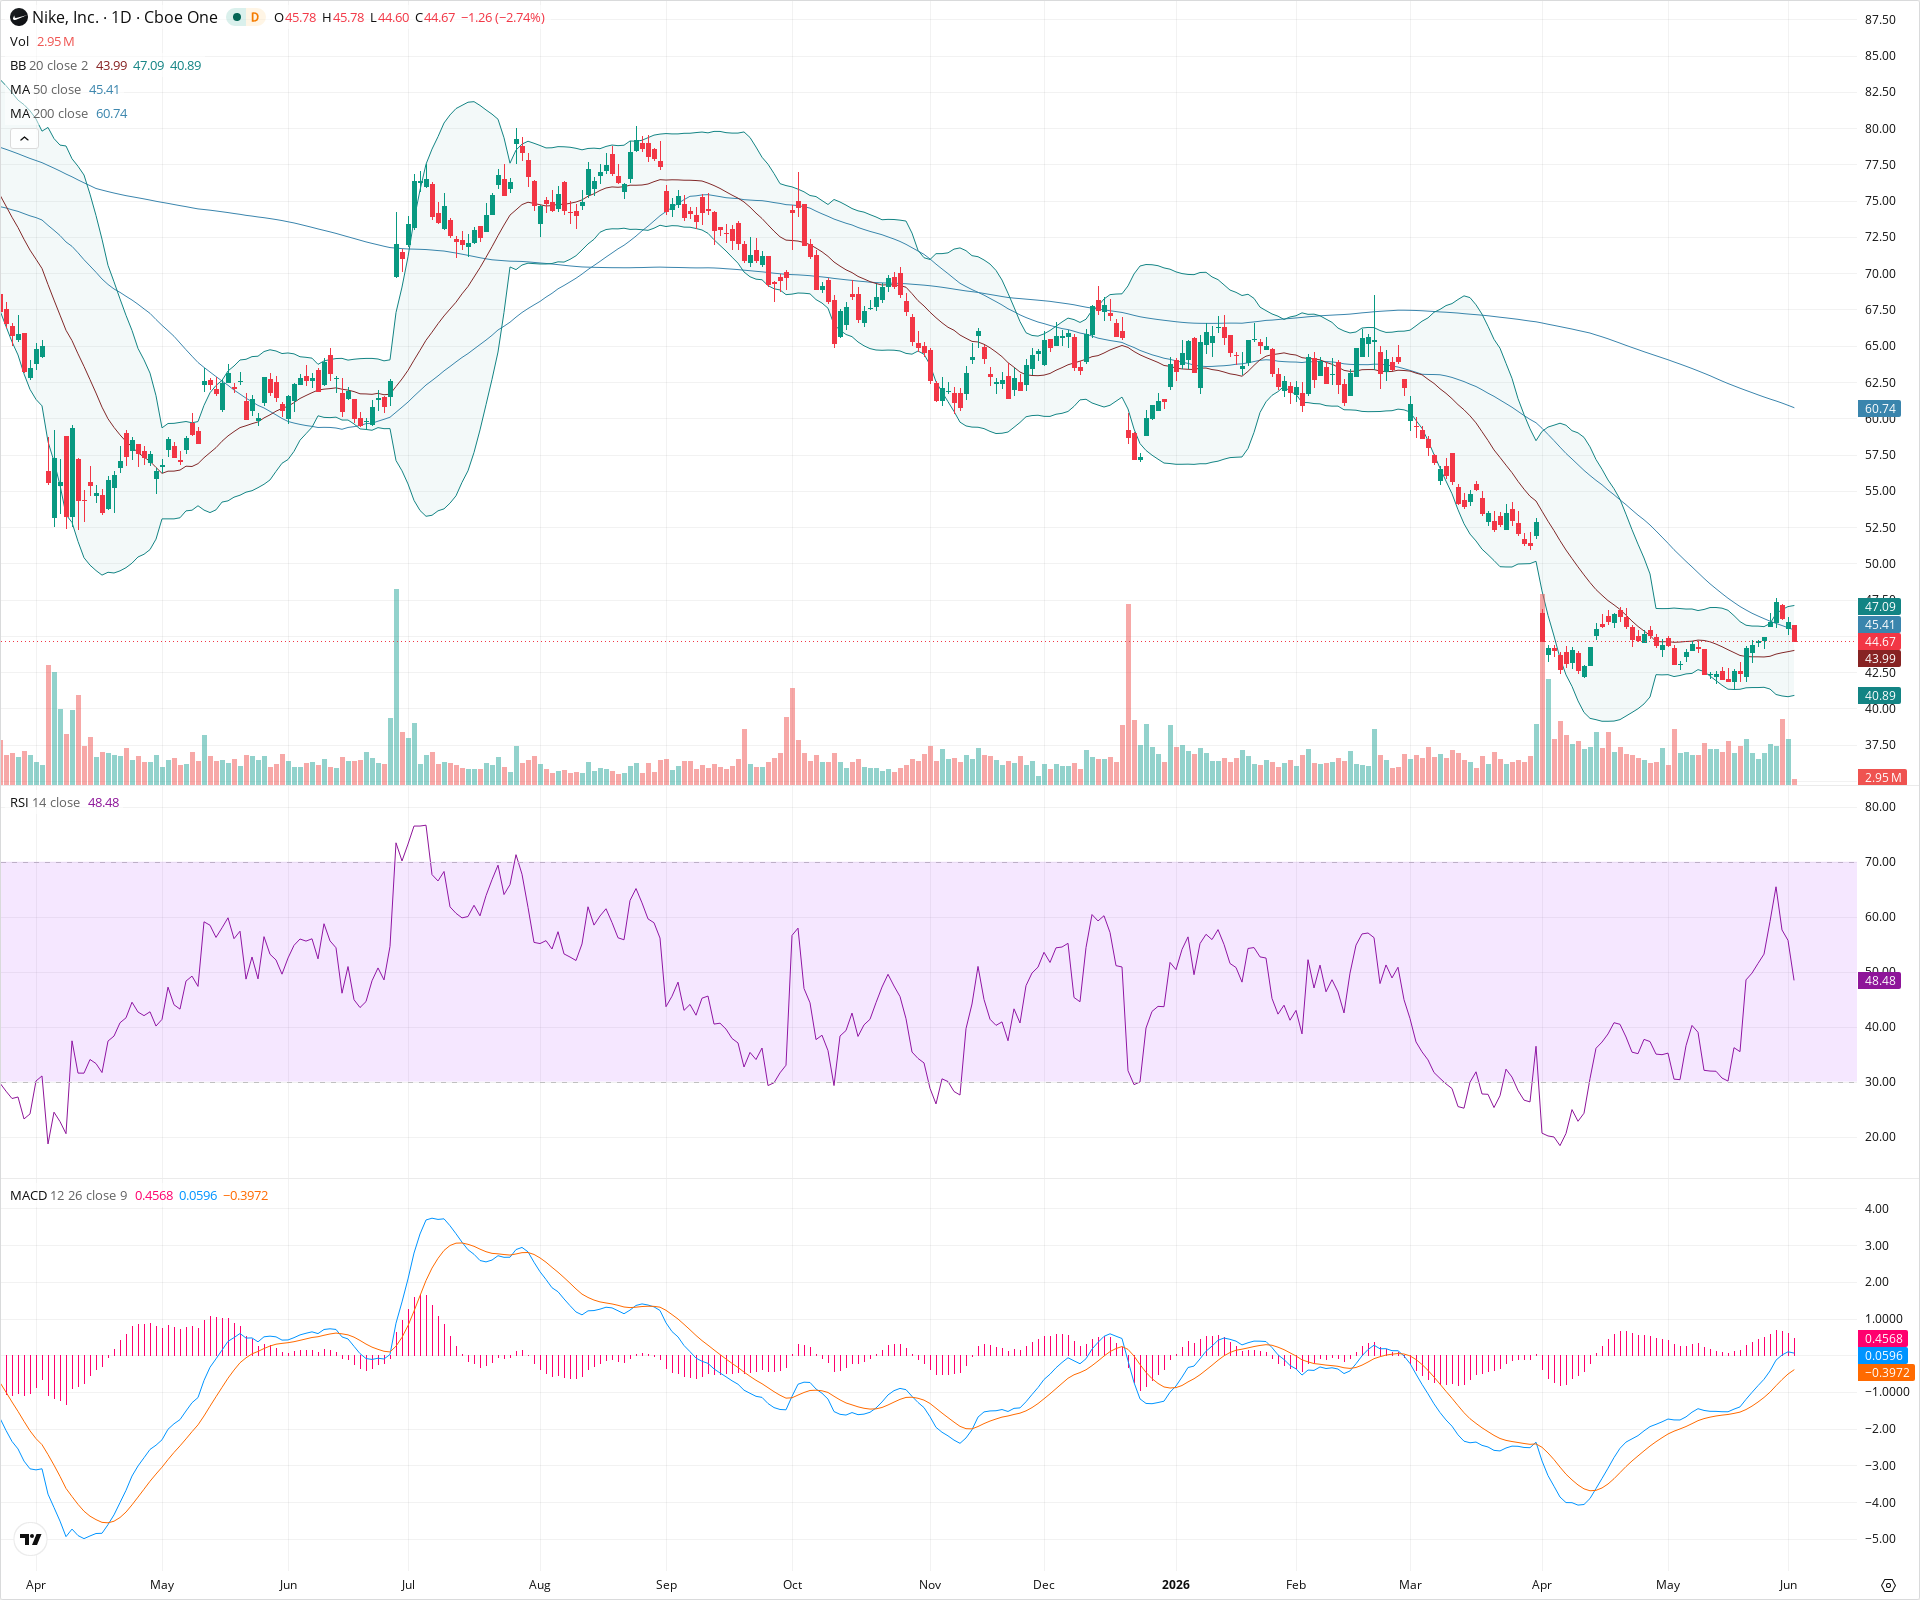Click the 45.41 MA 50 price label

pyautogui.click(x=1880, y=624)
